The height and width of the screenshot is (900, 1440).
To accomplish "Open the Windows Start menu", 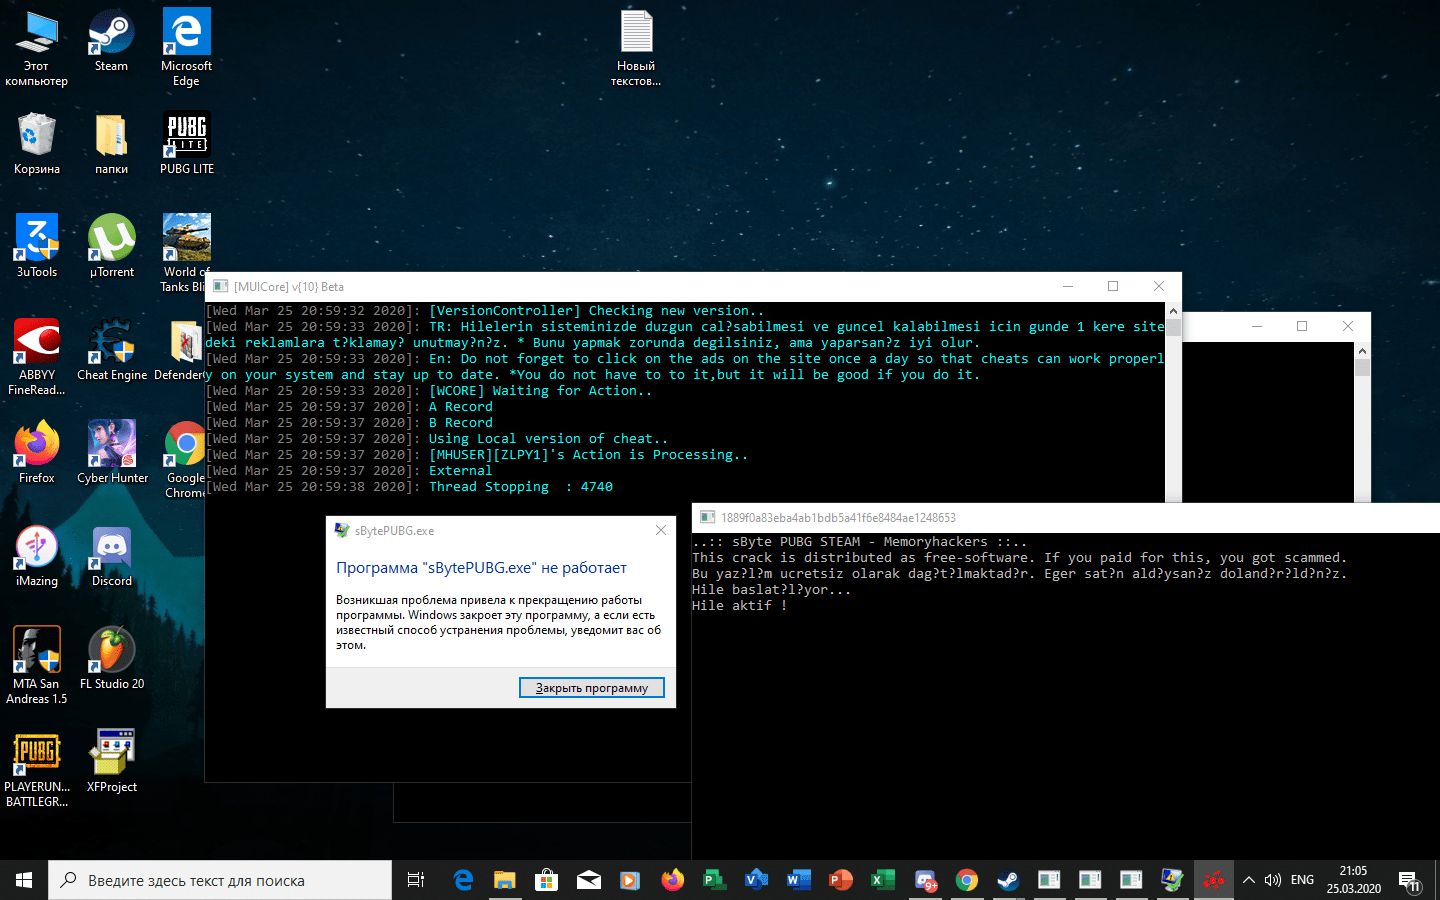I will tap(24, 880).
